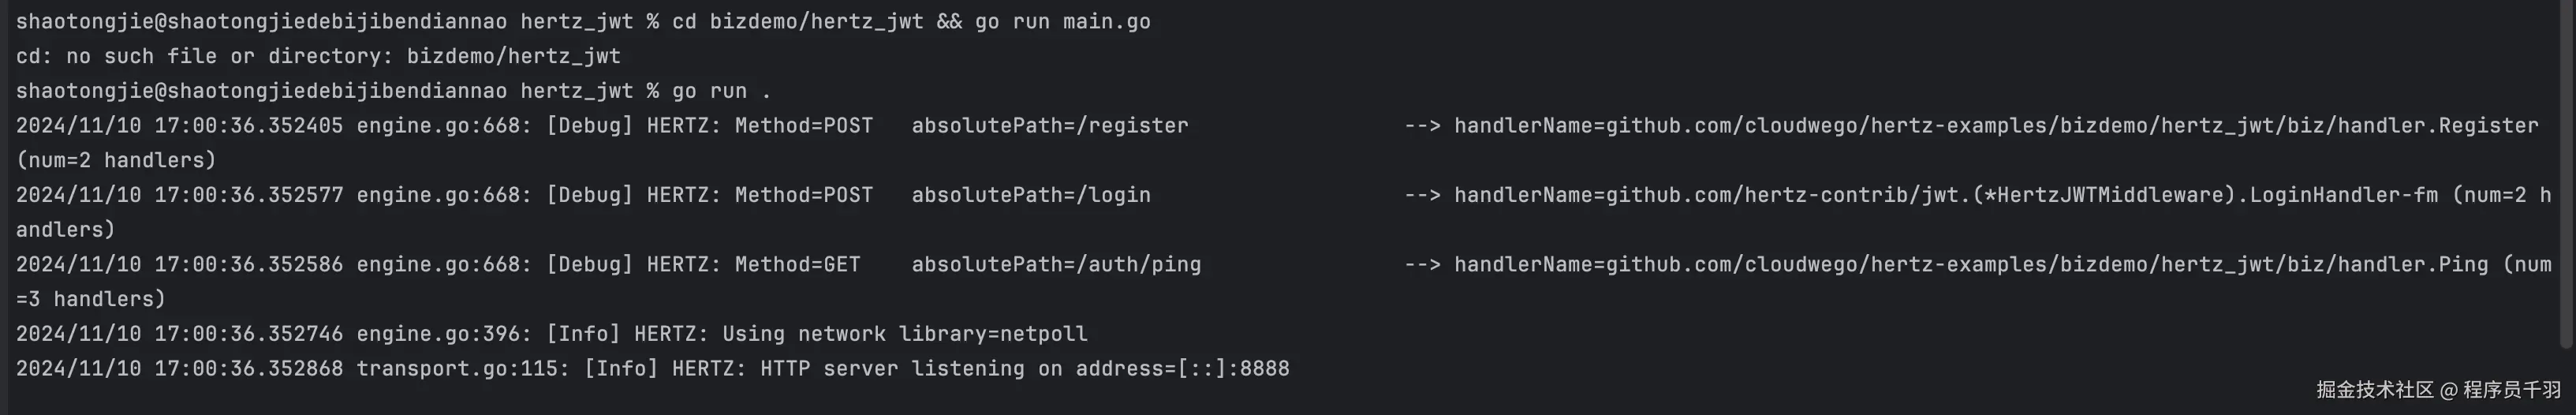This screenshot has height=415, width=2576.
Task: Click the engine.go:396 source reference
Action: (x=444, y=334)
